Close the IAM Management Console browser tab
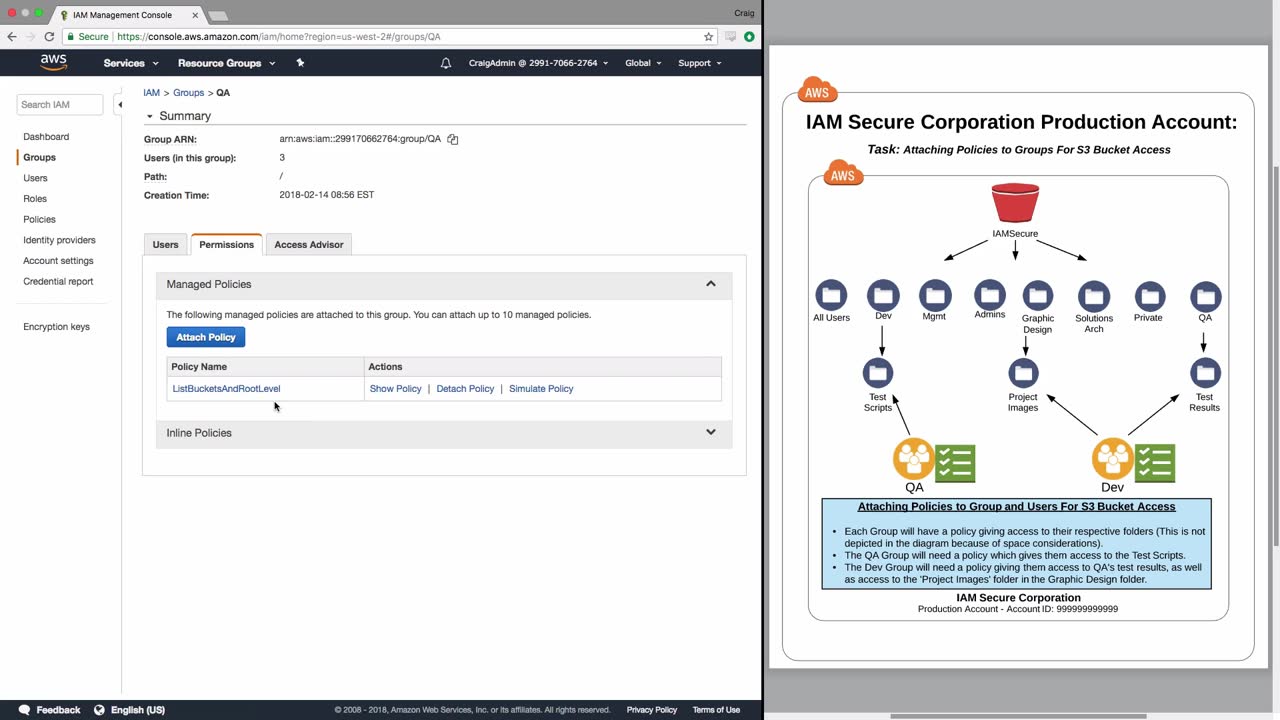 click(x=195, y=15)
